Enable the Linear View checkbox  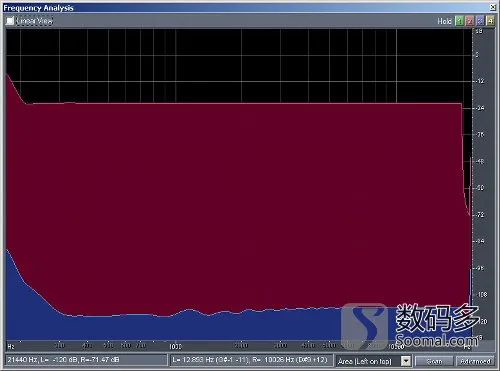pyautogui.click(x=10, y=21)
